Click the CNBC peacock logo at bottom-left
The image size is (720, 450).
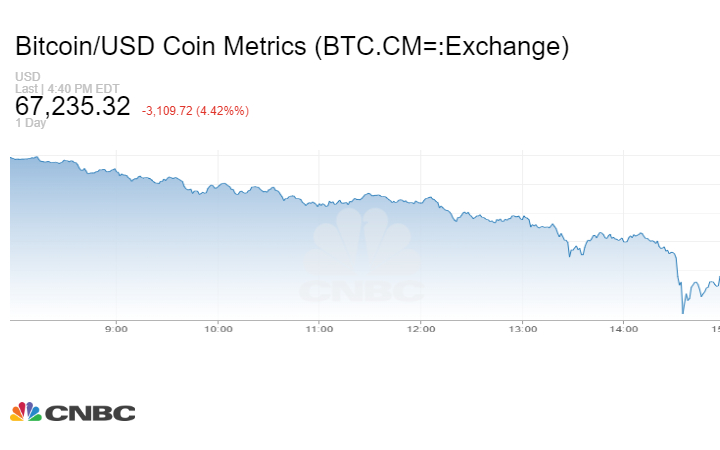25,411
